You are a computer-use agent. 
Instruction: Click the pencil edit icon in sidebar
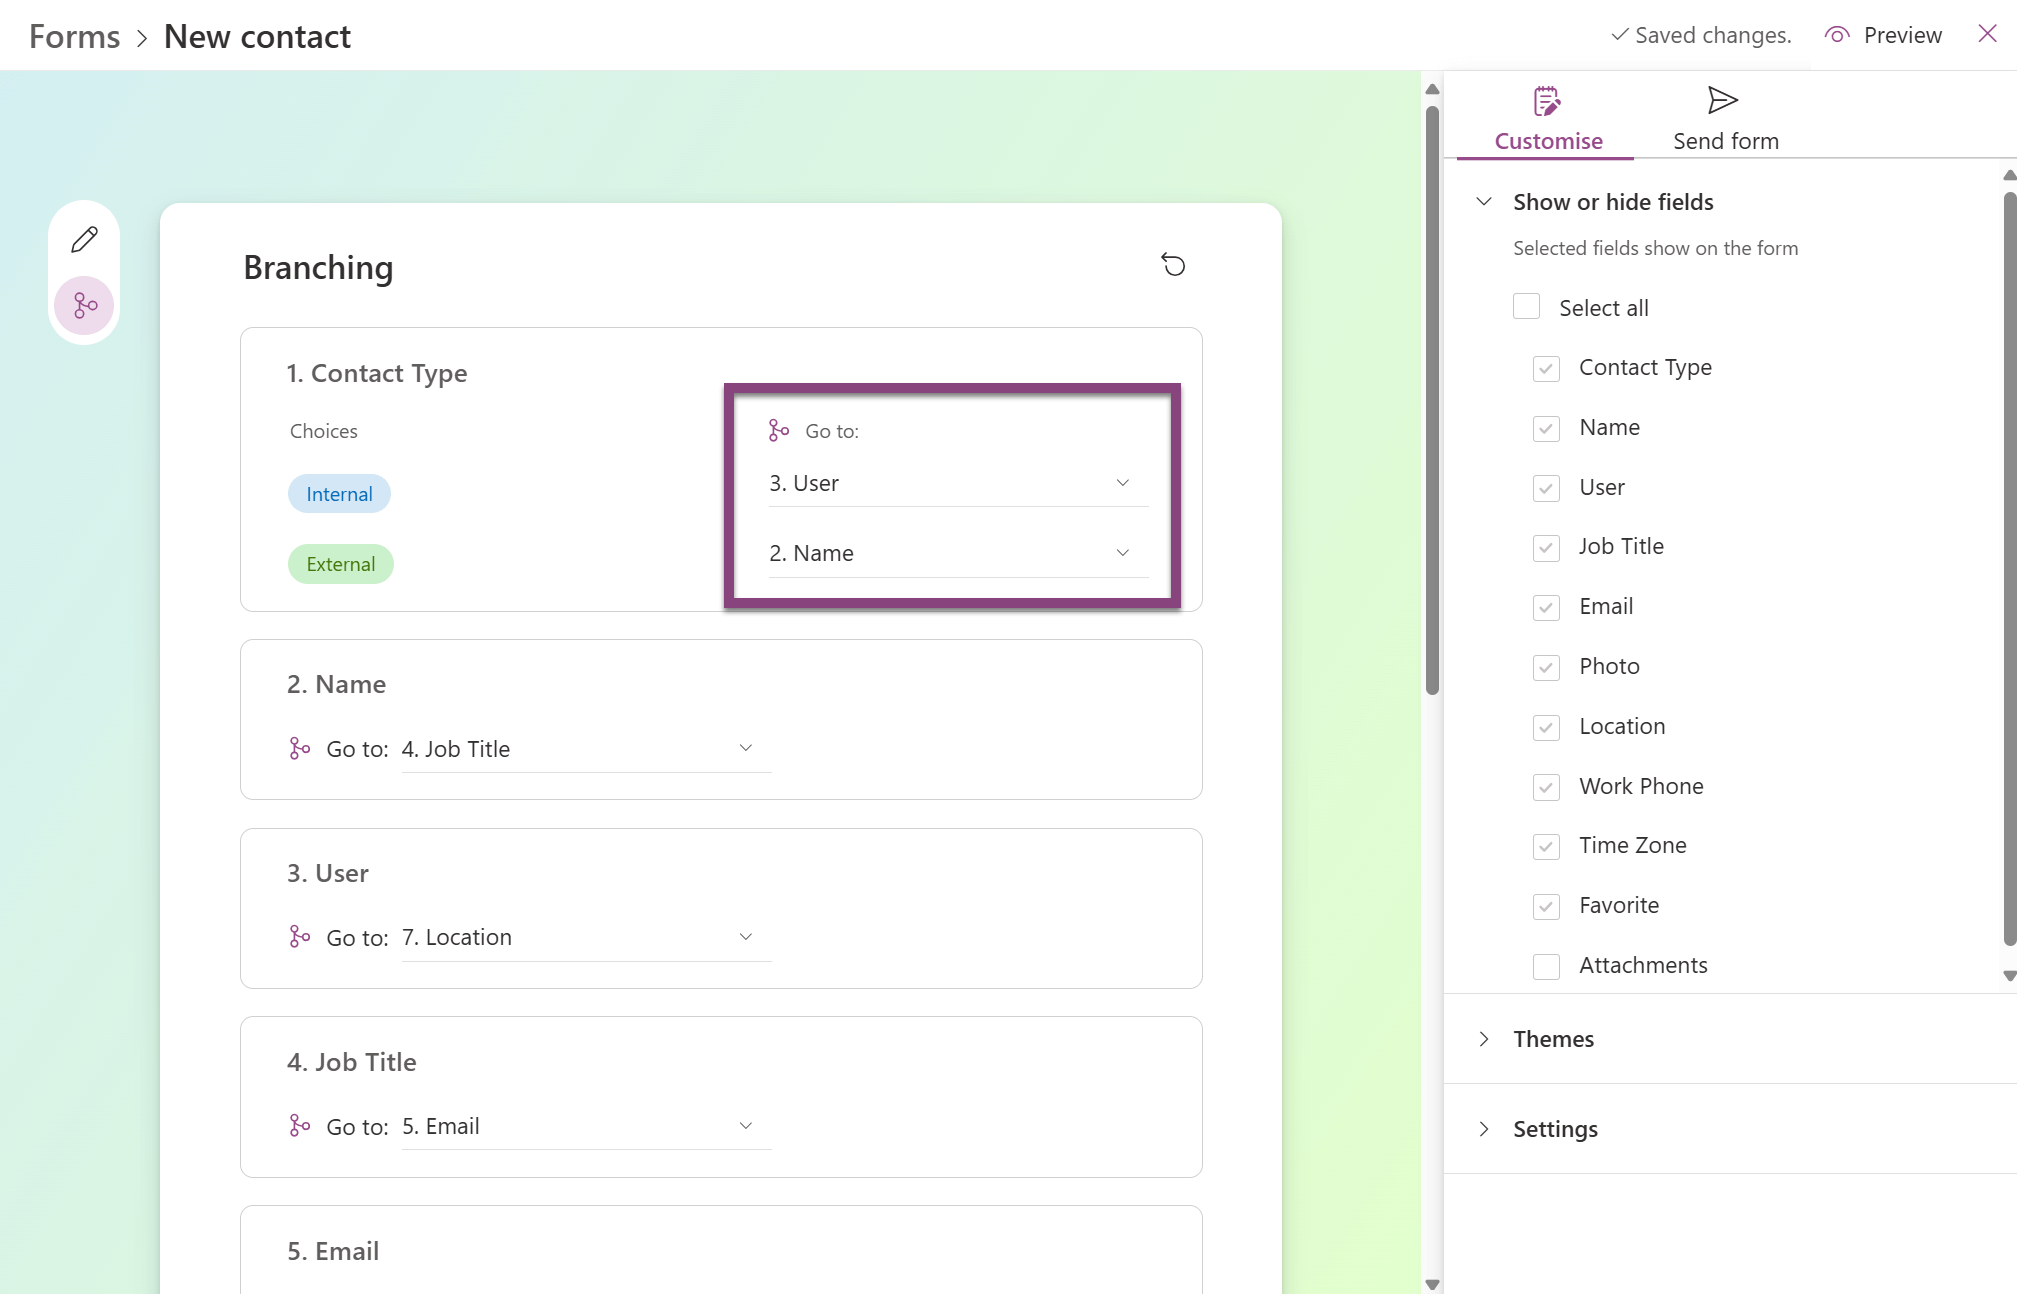tap(85, 239)
